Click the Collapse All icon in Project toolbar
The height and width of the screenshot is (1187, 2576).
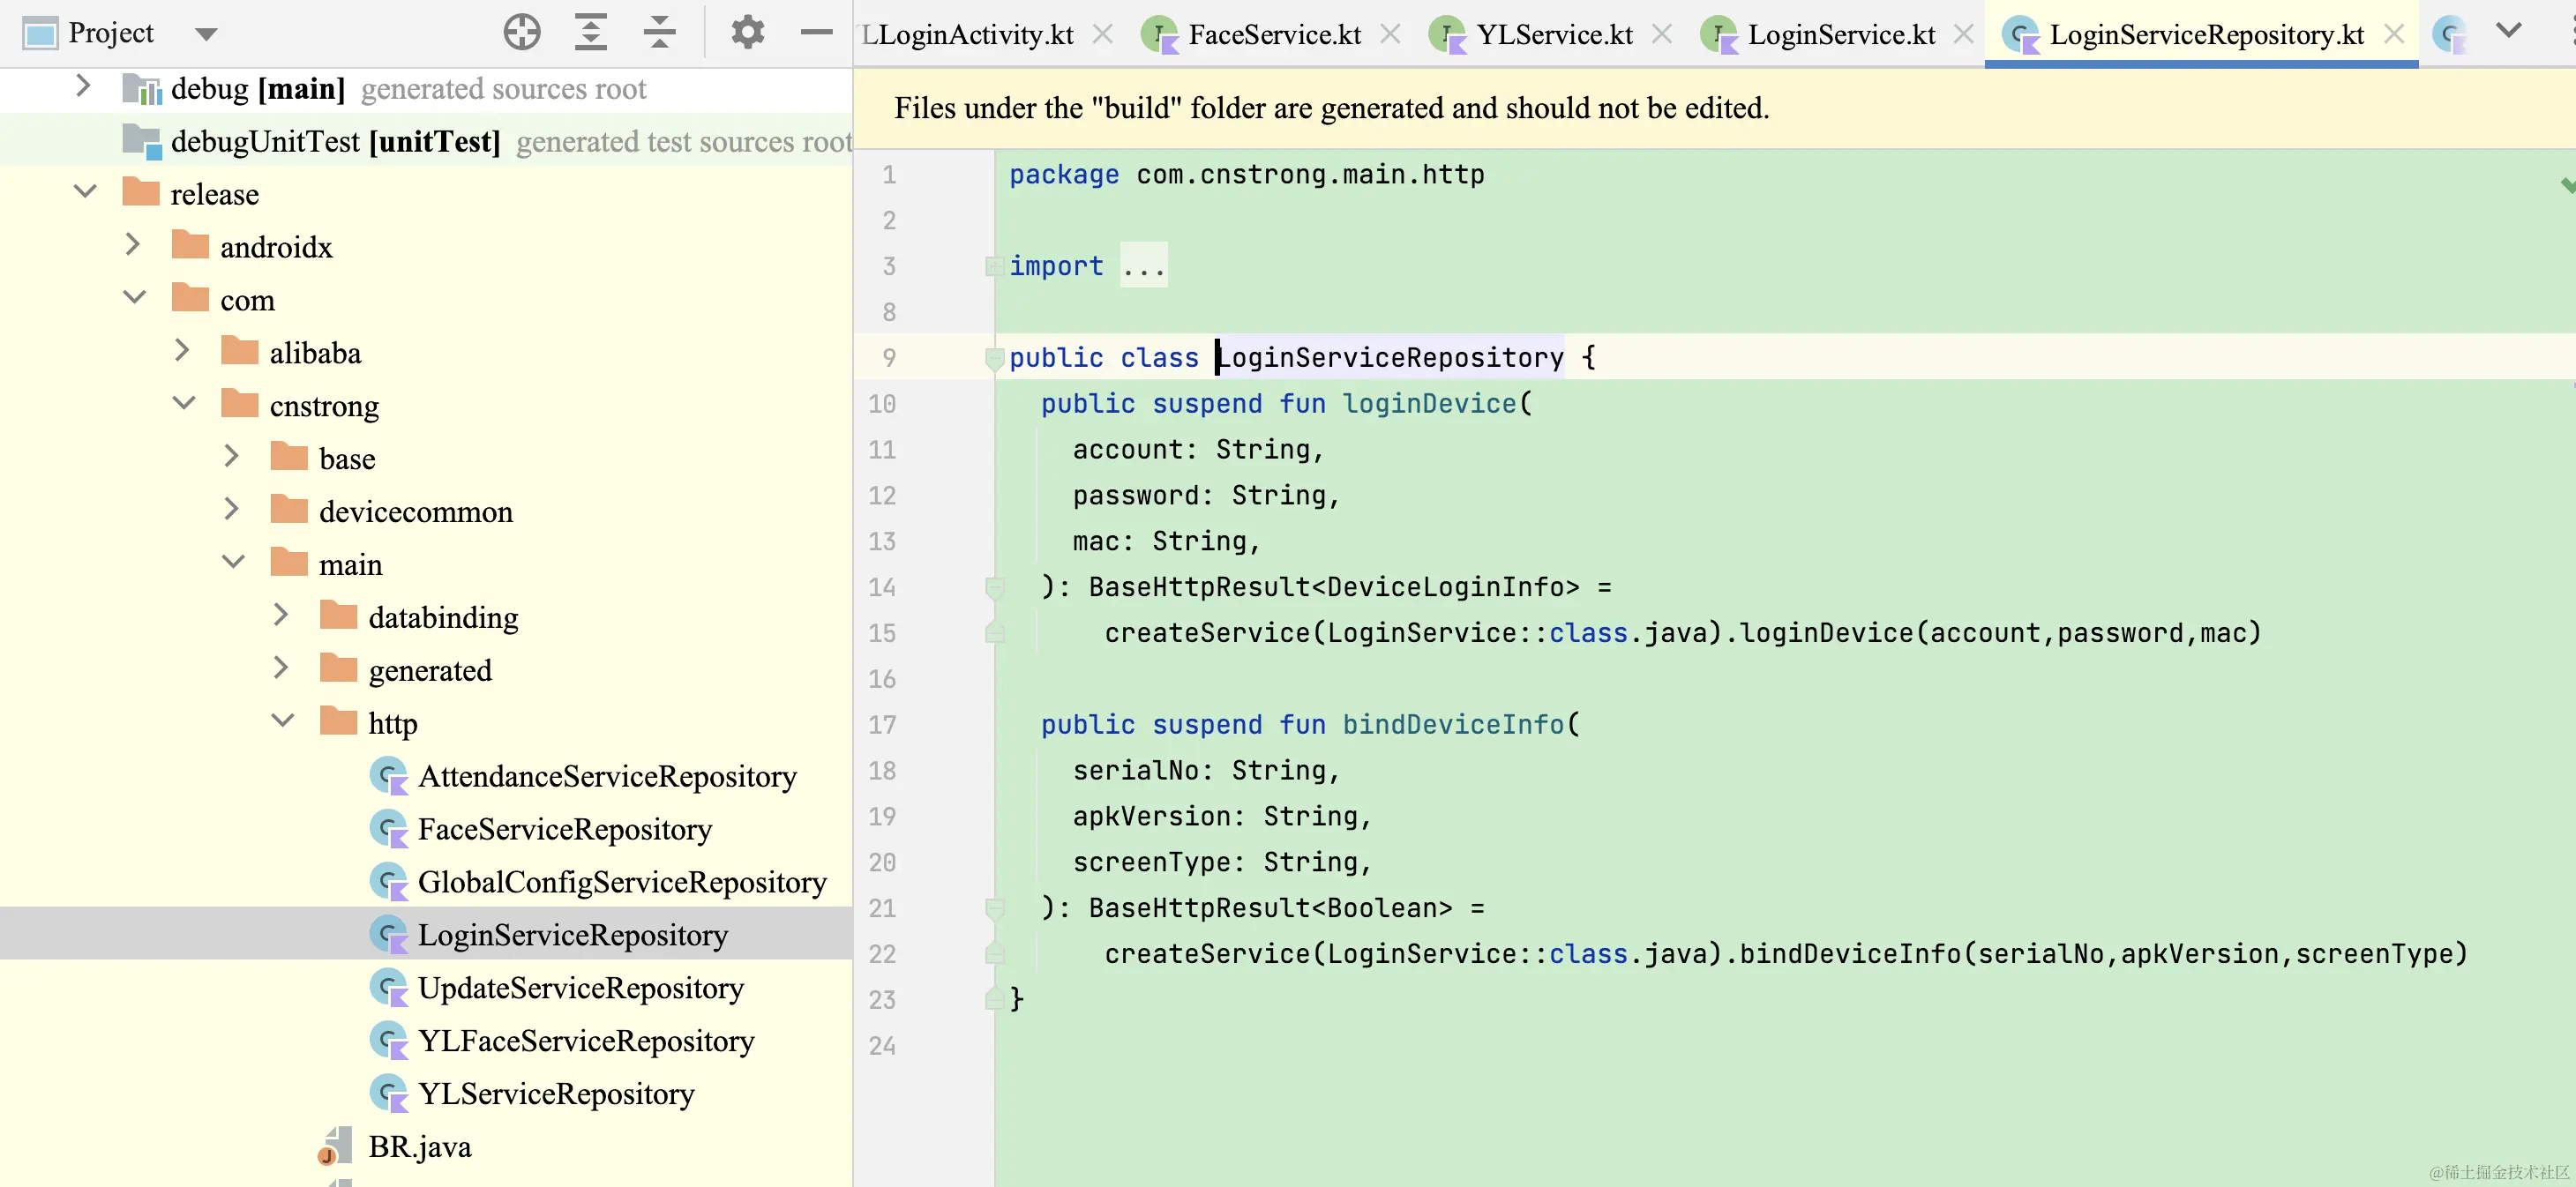tap(659, 32)
